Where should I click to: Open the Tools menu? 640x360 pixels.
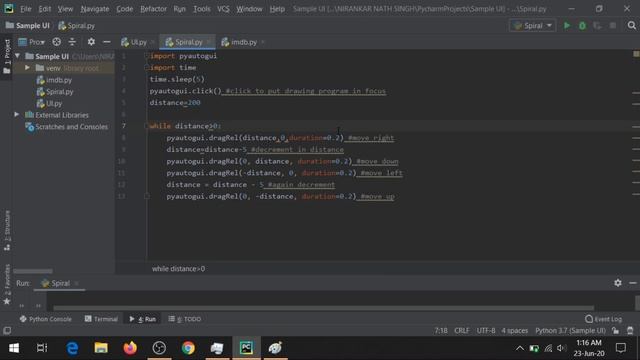coord(202,9)
